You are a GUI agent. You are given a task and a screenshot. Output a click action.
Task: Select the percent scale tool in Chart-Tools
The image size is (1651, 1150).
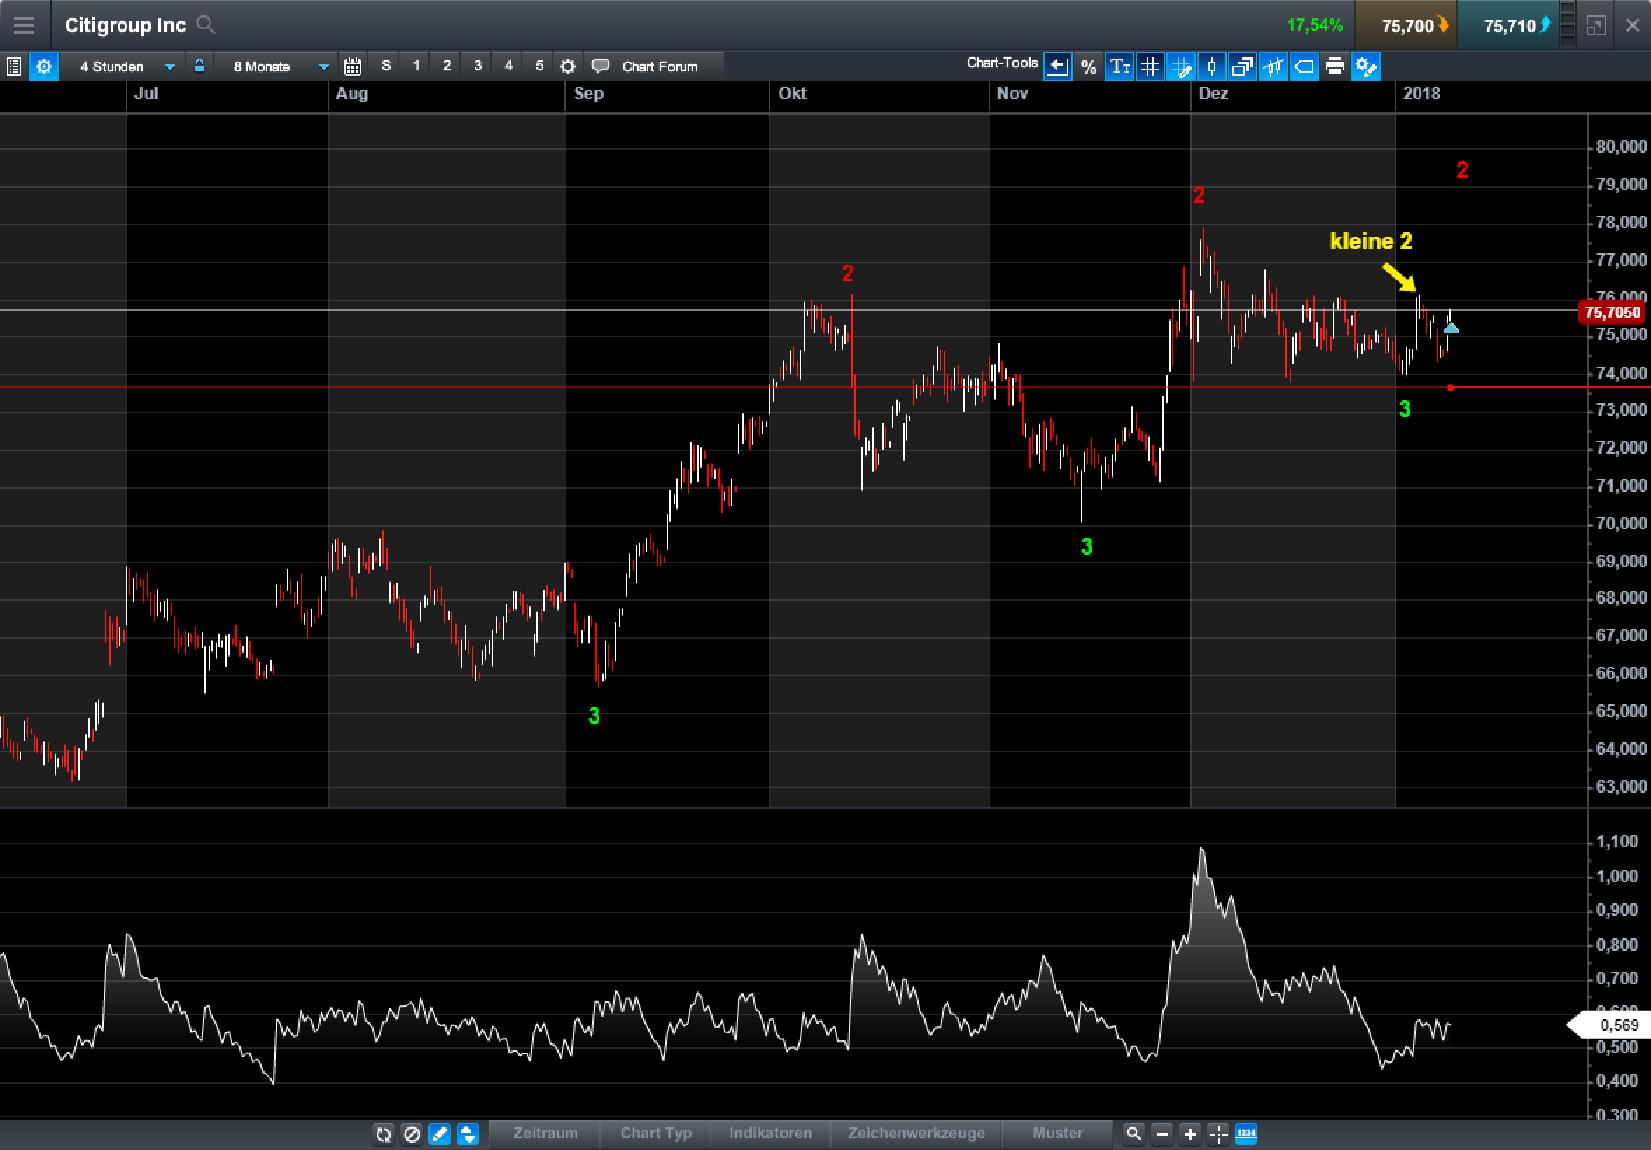point(1088,66)
